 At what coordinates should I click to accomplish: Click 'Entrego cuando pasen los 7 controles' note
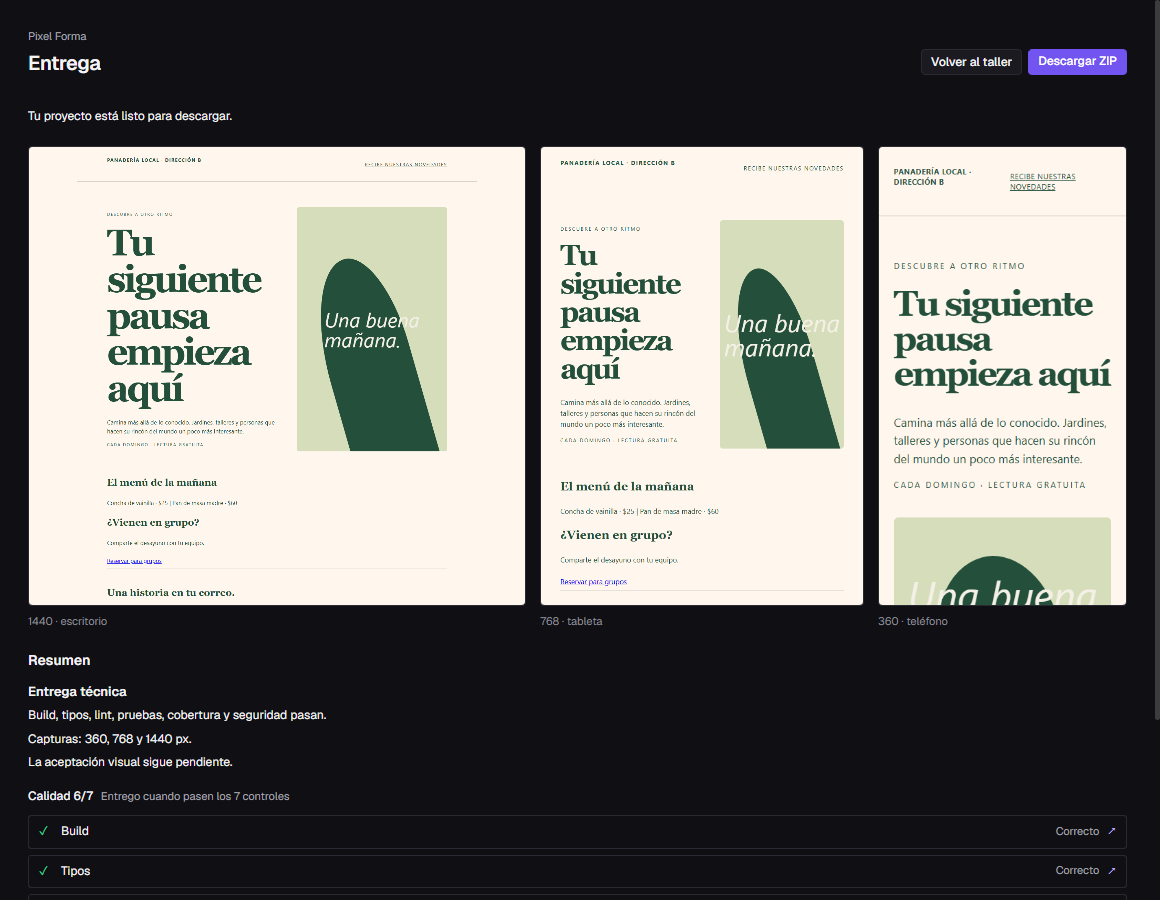tap(195, 796)
